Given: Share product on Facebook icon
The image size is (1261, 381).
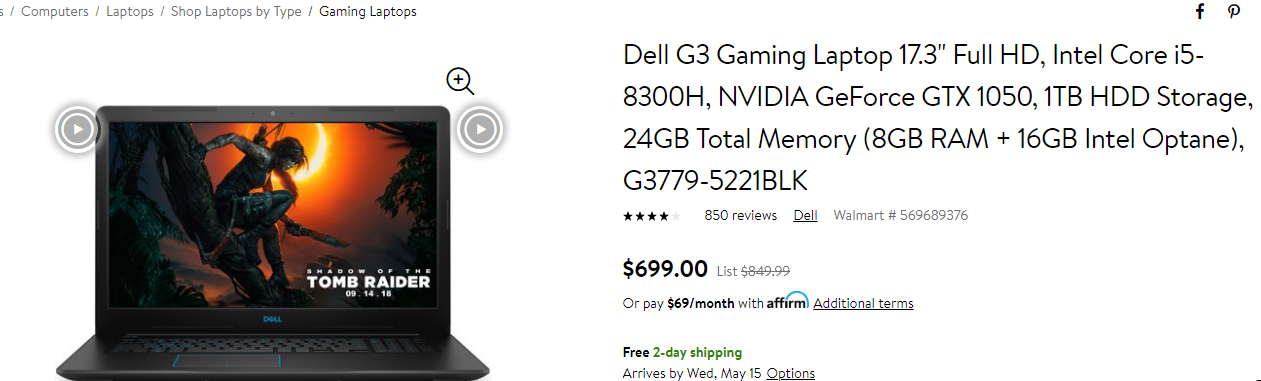Looking at the screenshot, I should click(x=1200, y=12).
